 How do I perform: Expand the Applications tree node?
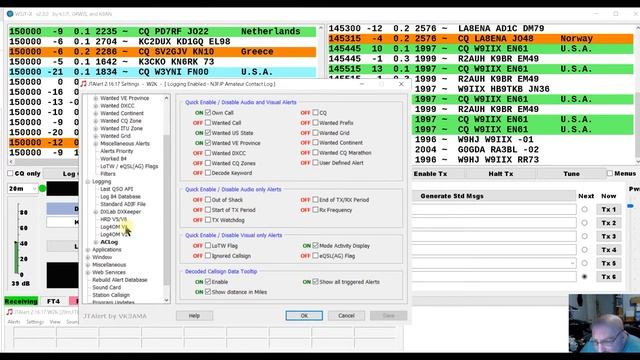[x=88, y=250]
